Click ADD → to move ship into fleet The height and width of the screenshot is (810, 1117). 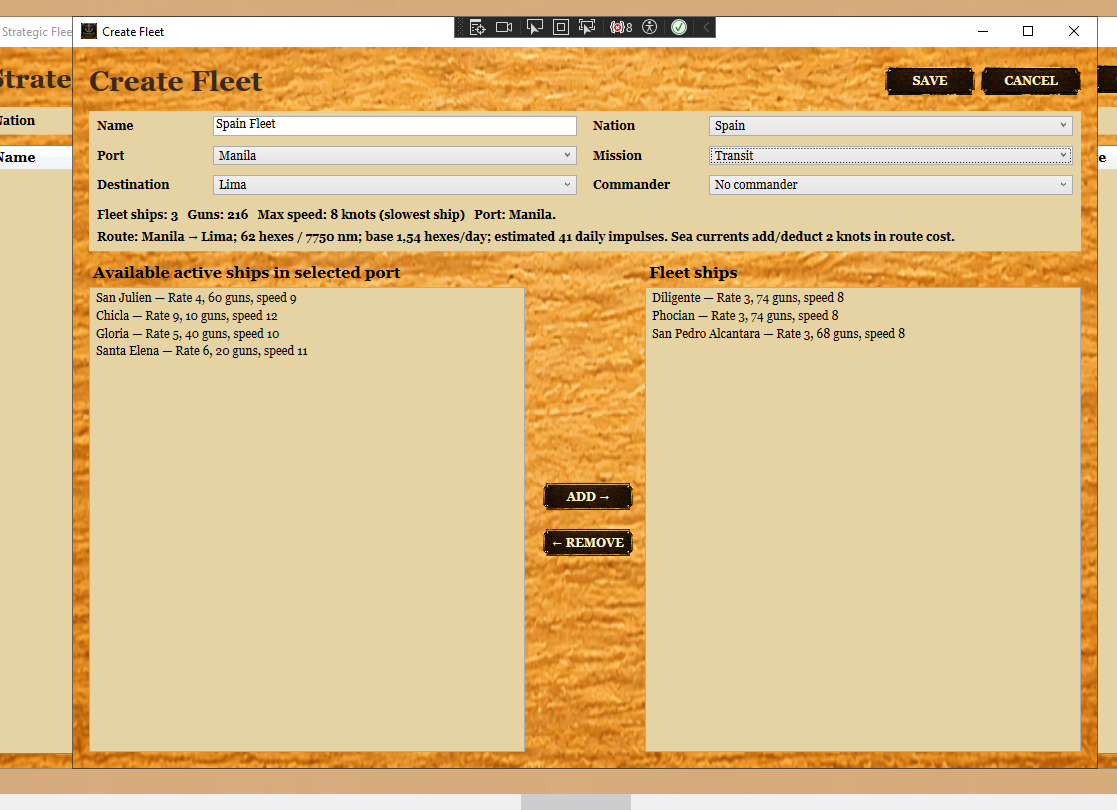588,497
